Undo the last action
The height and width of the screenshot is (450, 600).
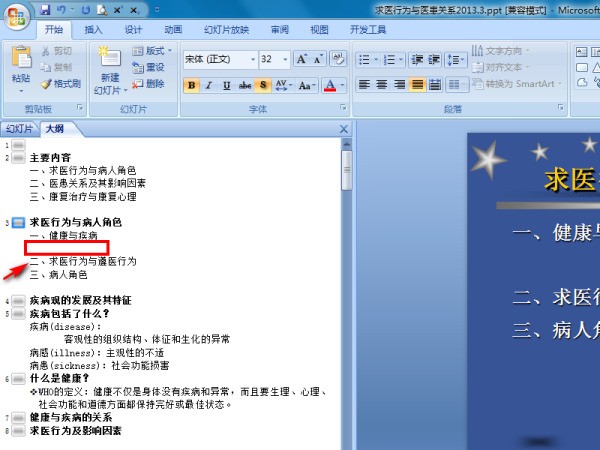click(x=61, y=10)
